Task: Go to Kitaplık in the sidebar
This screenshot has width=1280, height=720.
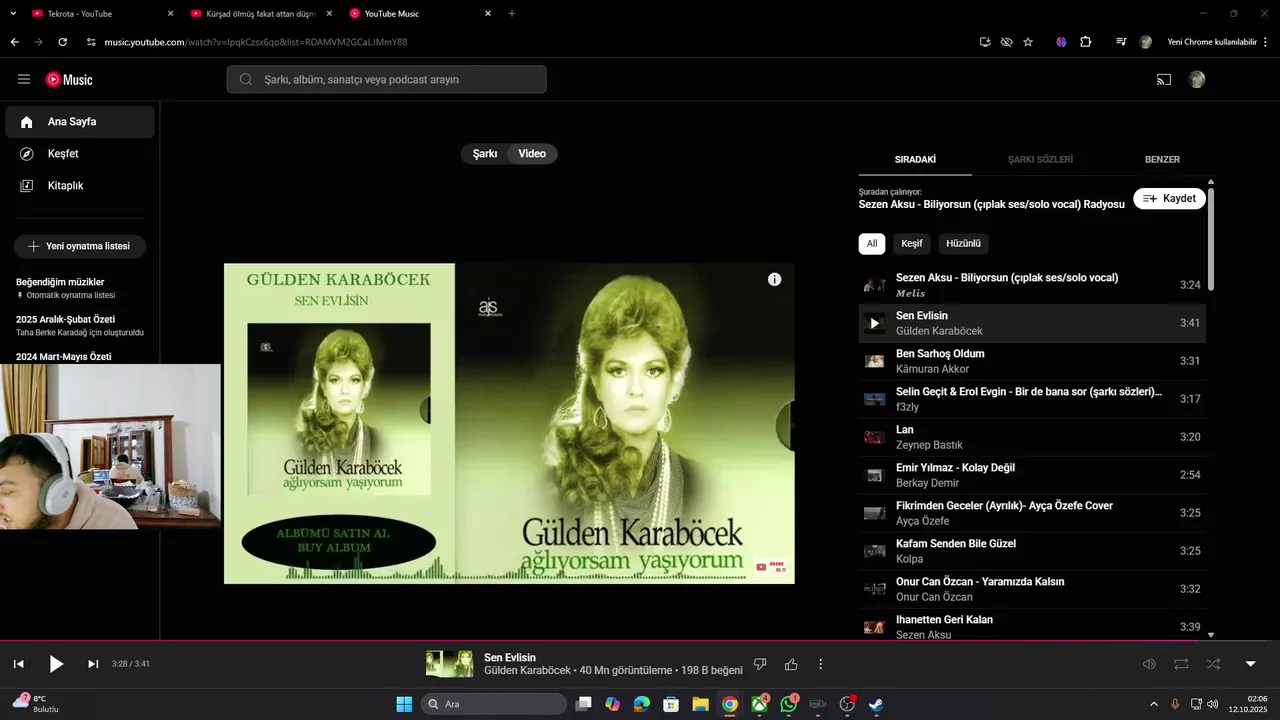Action: click(80, 186)
